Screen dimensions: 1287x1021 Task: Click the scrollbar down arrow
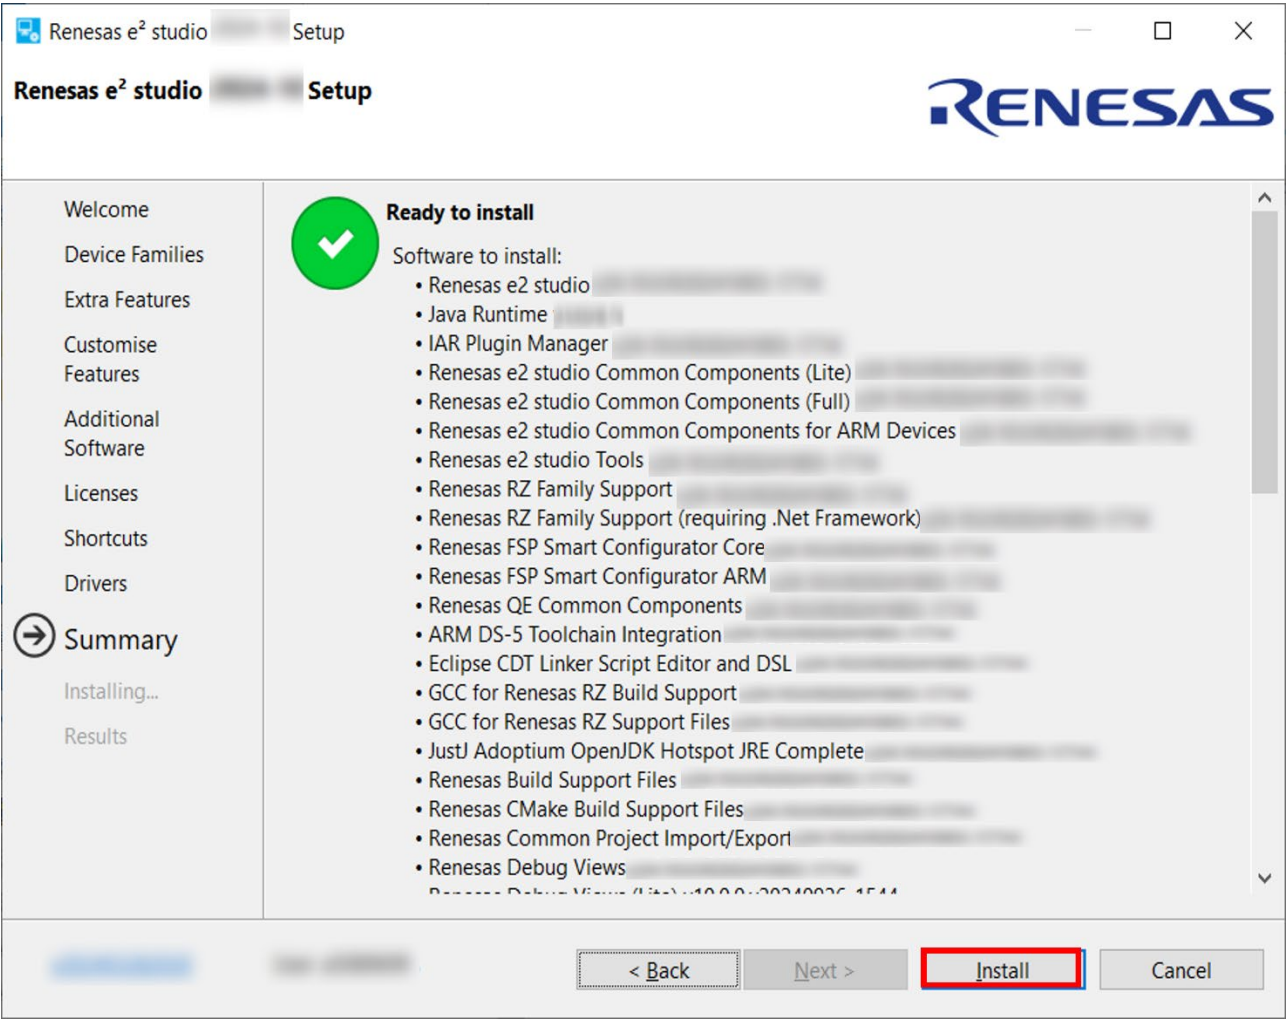[x=1264, y=878]
